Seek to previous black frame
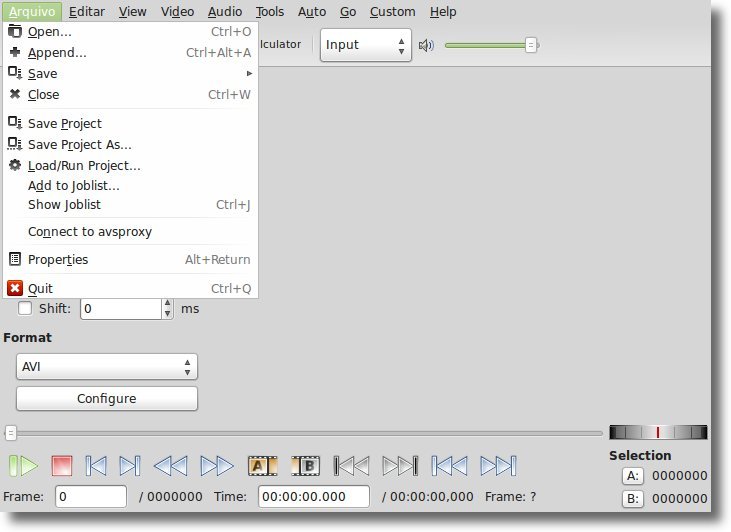 point(352,466)
